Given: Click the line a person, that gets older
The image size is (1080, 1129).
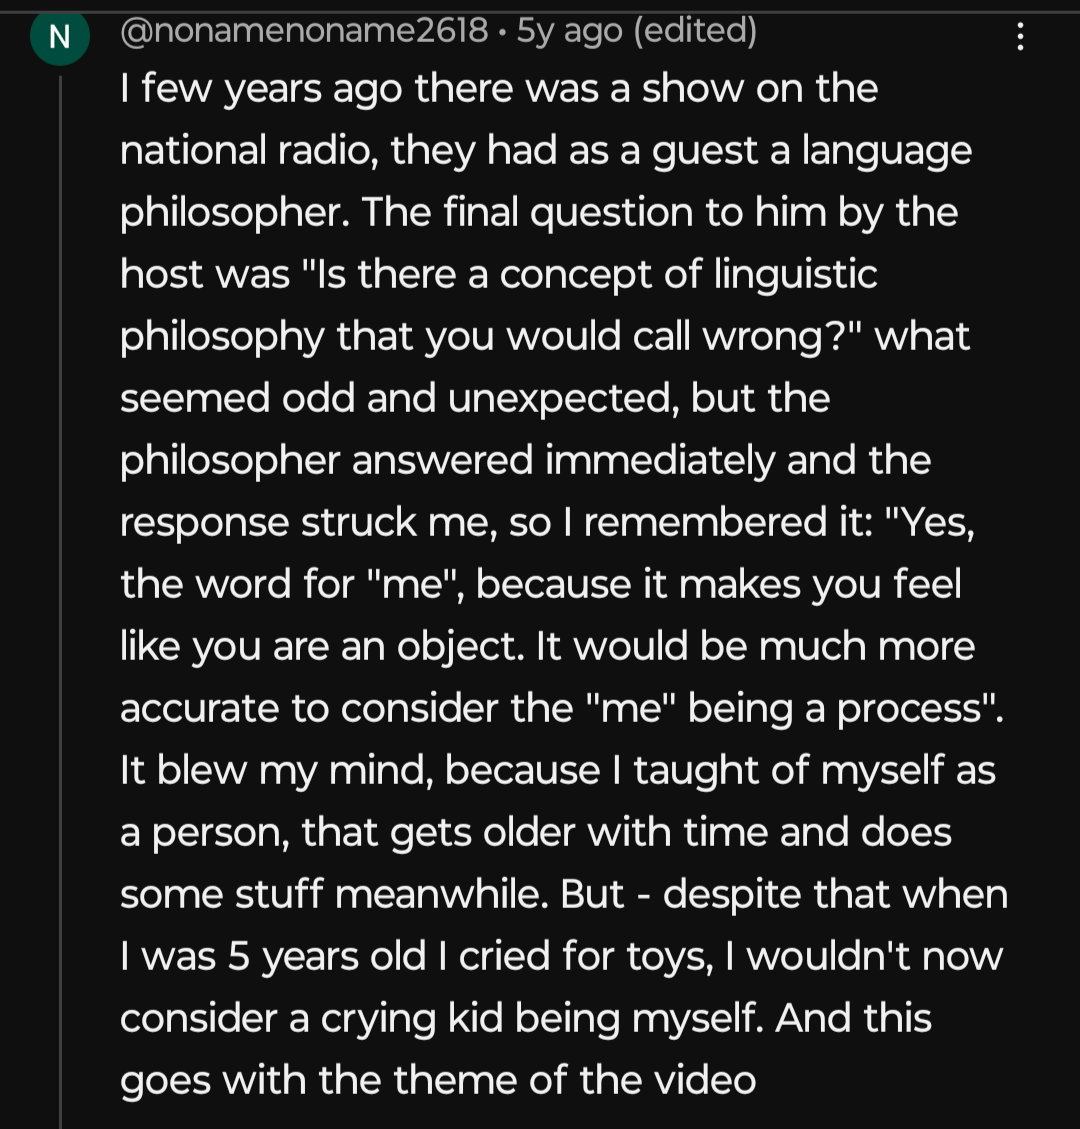Looking at the screenshot, I should pos(536,833).
